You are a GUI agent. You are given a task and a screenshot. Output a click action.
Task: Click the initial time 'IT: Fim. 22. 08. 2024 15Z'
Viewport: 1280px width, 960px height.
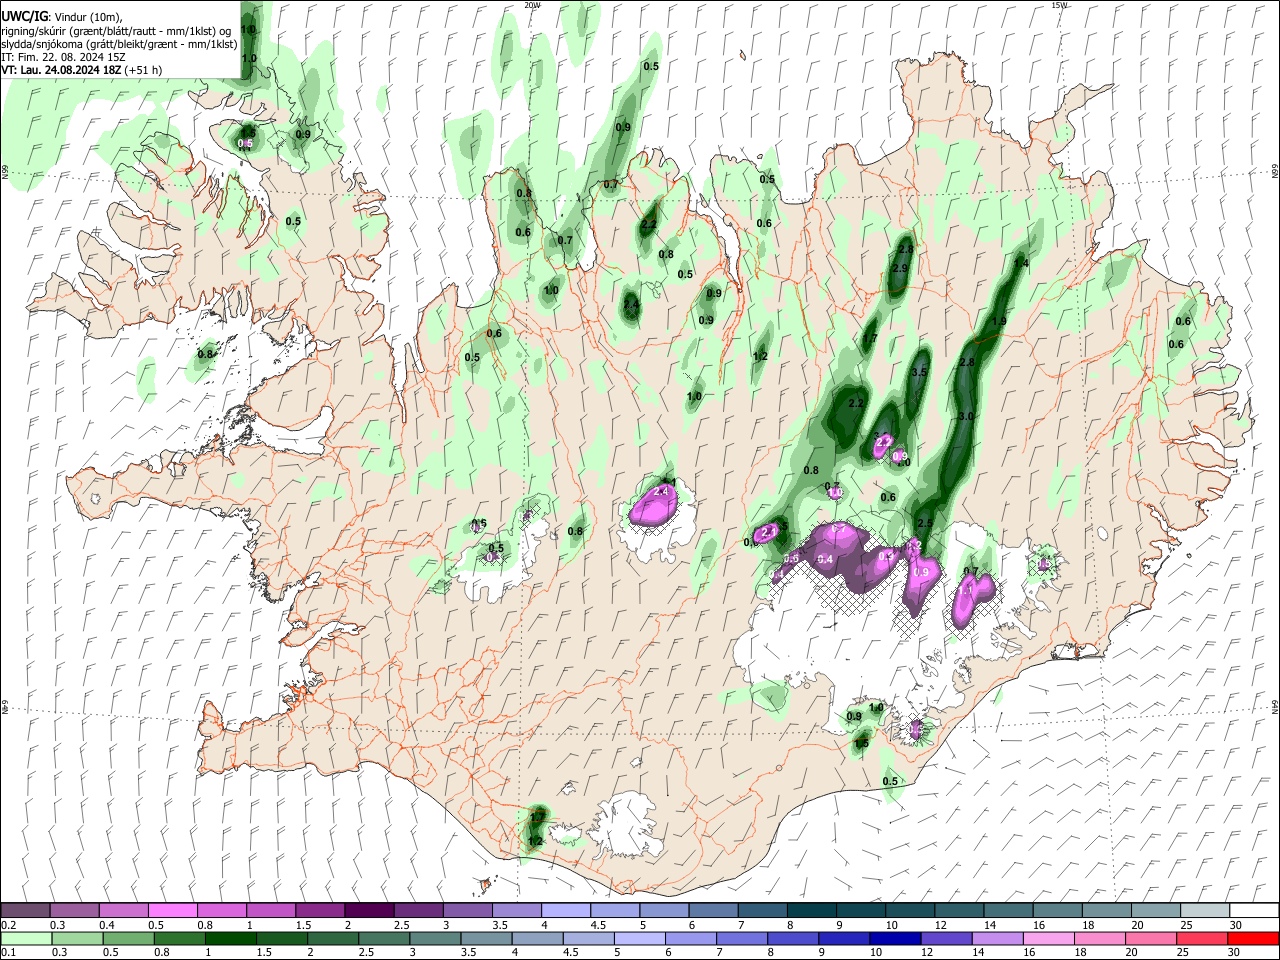[x=63, y=57]
